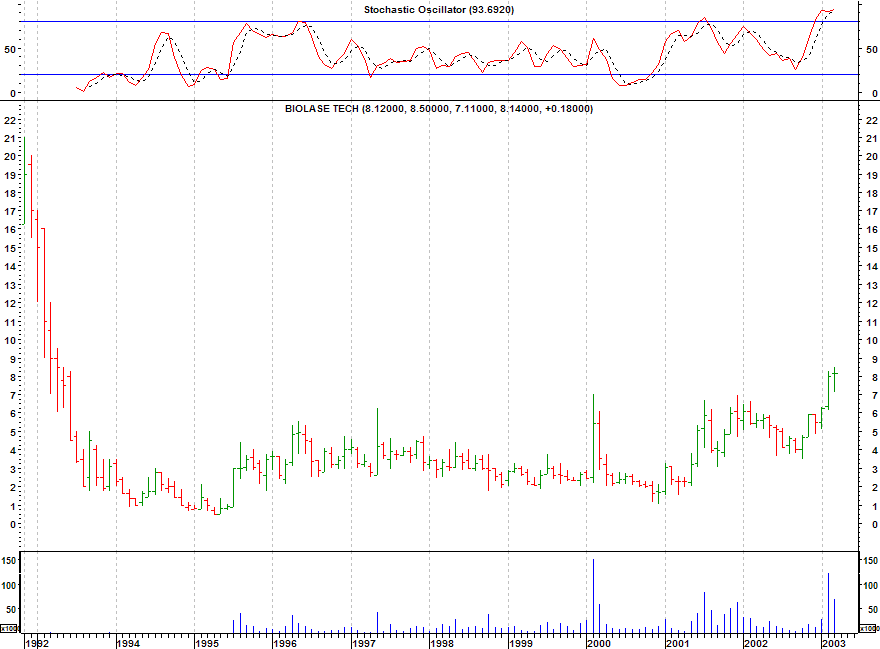Image resolution: width=880 pixels, height=649 pixels.
Task: Select the 2000 year label on time axis
Action: (598, 643)
